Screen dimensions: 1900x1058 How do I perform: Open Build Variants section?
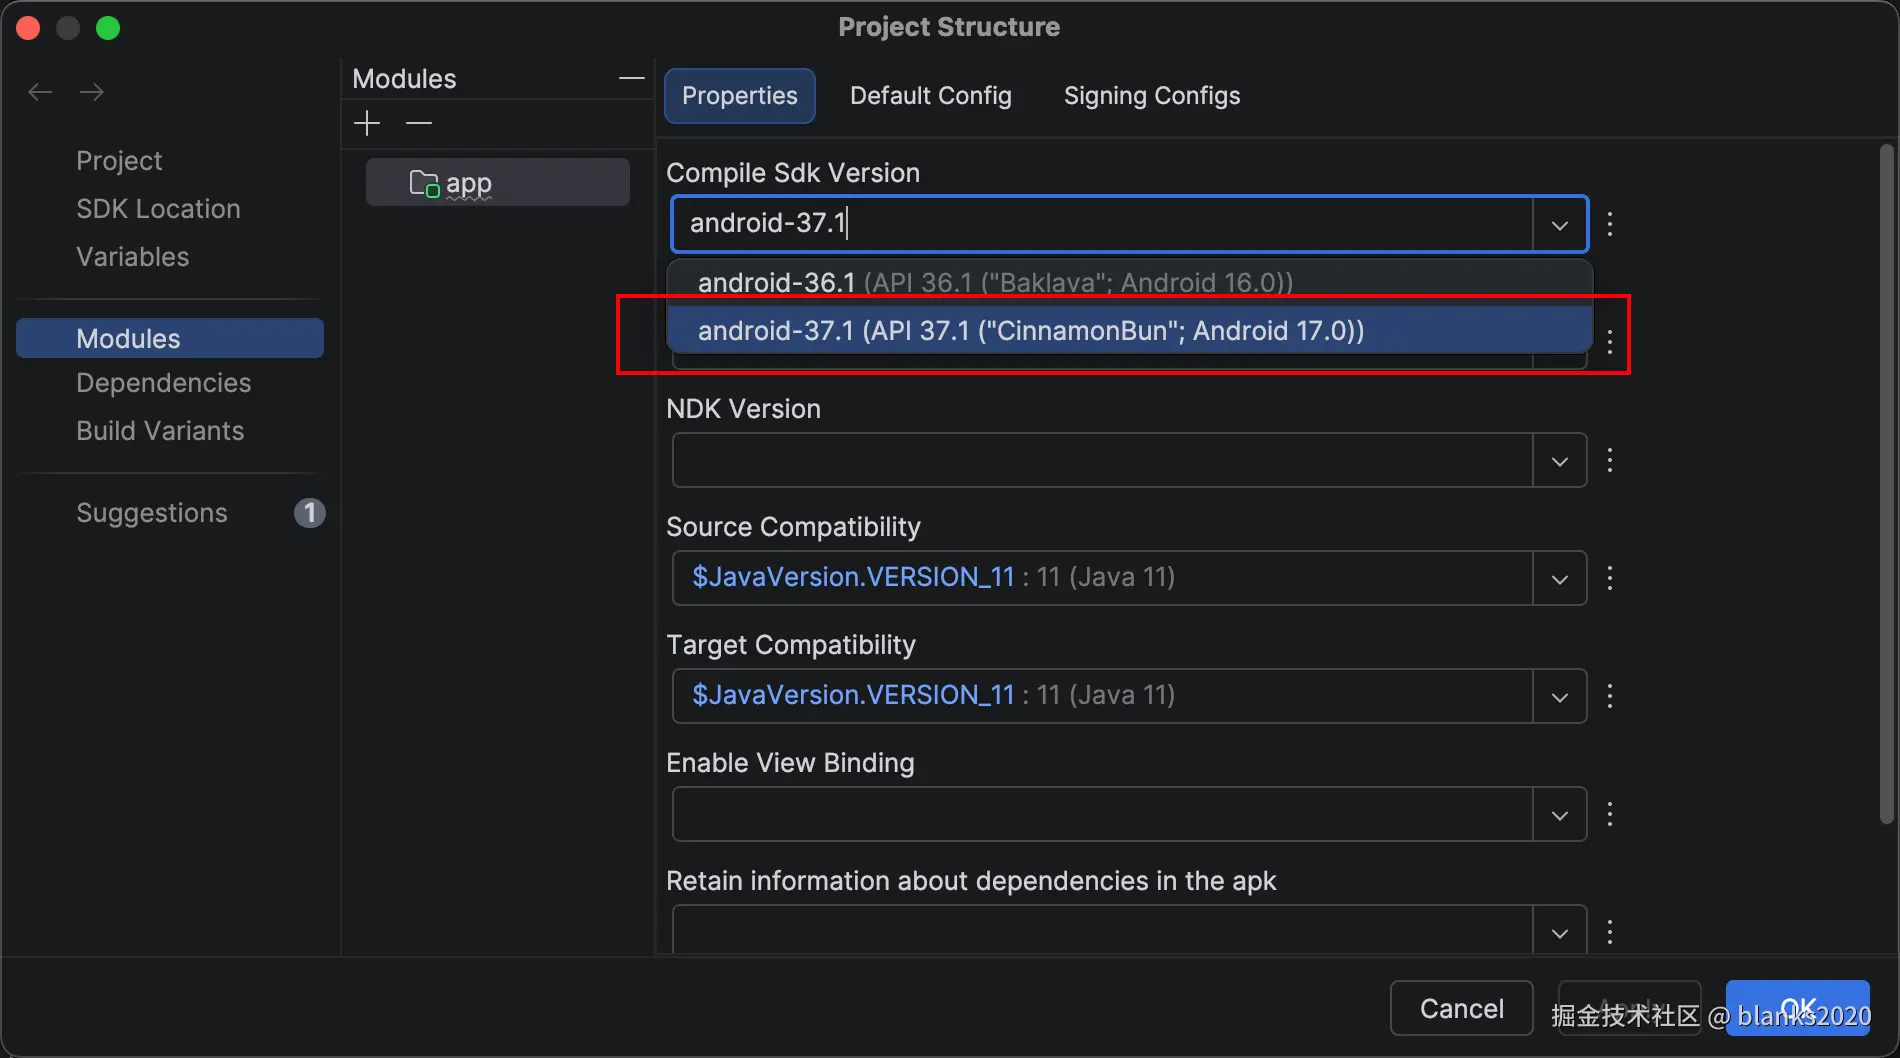click(160, 430)
